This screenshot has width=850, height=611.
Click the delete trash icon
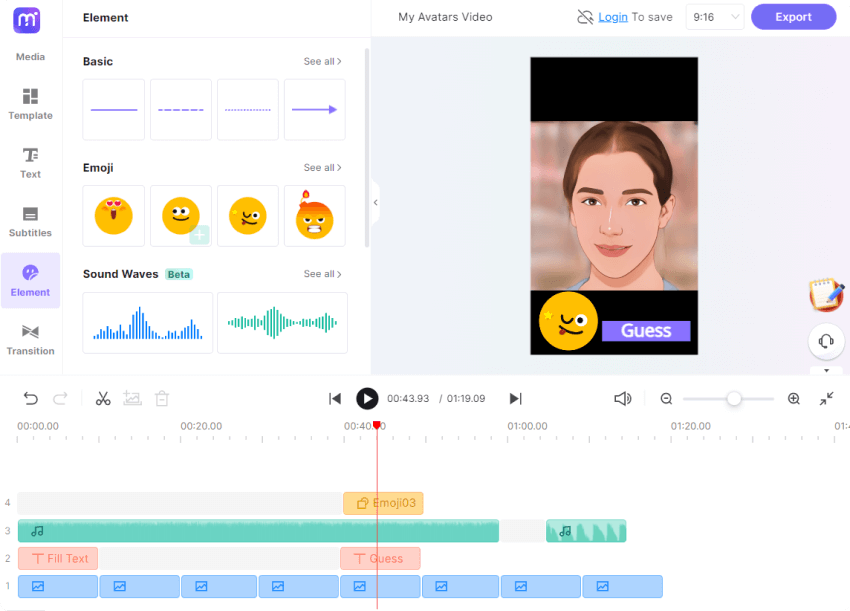(x=162, y=399)
